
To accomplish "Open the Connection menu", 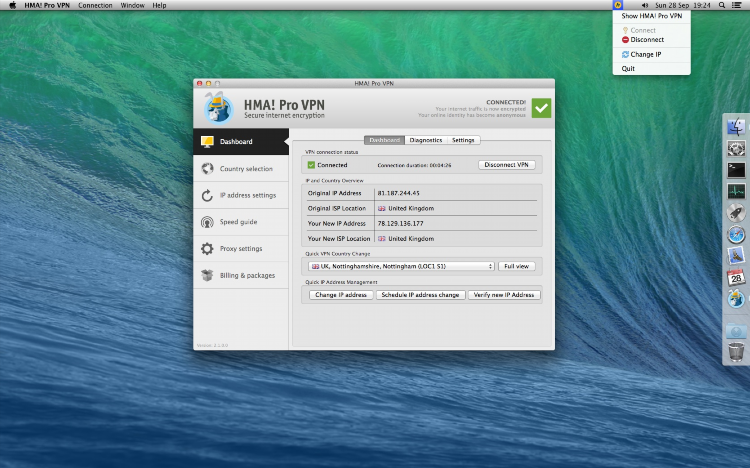I will click(95, 5).
